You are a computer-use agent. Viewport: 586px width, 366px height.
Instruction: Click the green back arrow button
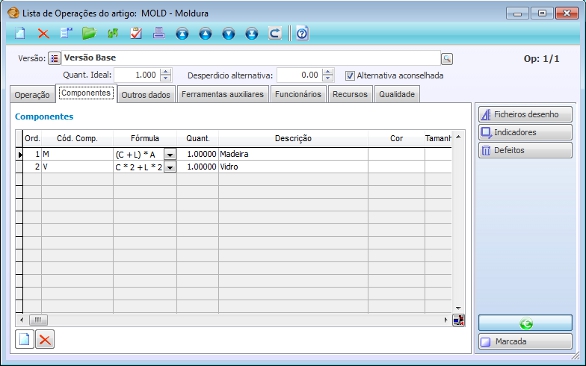click(x=525, y=323)
